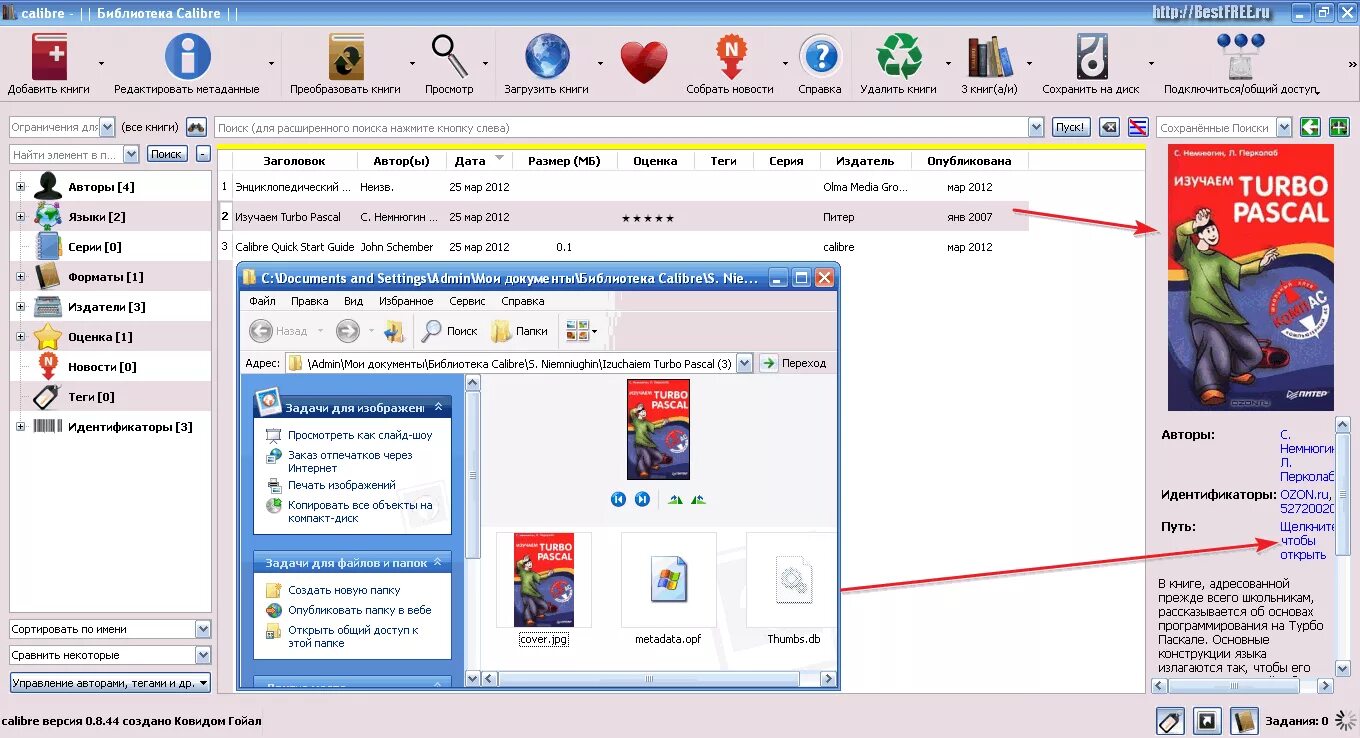Screen dimensions: 1360x738
Task: Click the green plus add saved search icon
Action: coord(1338,127)
